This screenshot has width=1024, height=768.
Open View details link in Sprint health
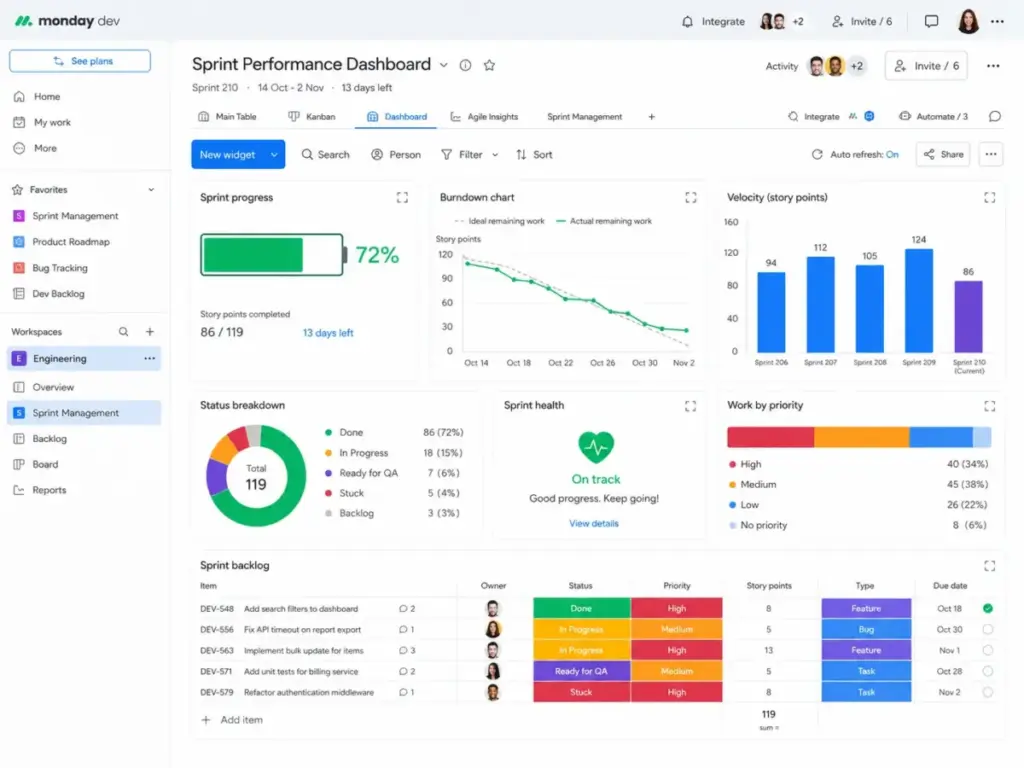coord(594,524)
